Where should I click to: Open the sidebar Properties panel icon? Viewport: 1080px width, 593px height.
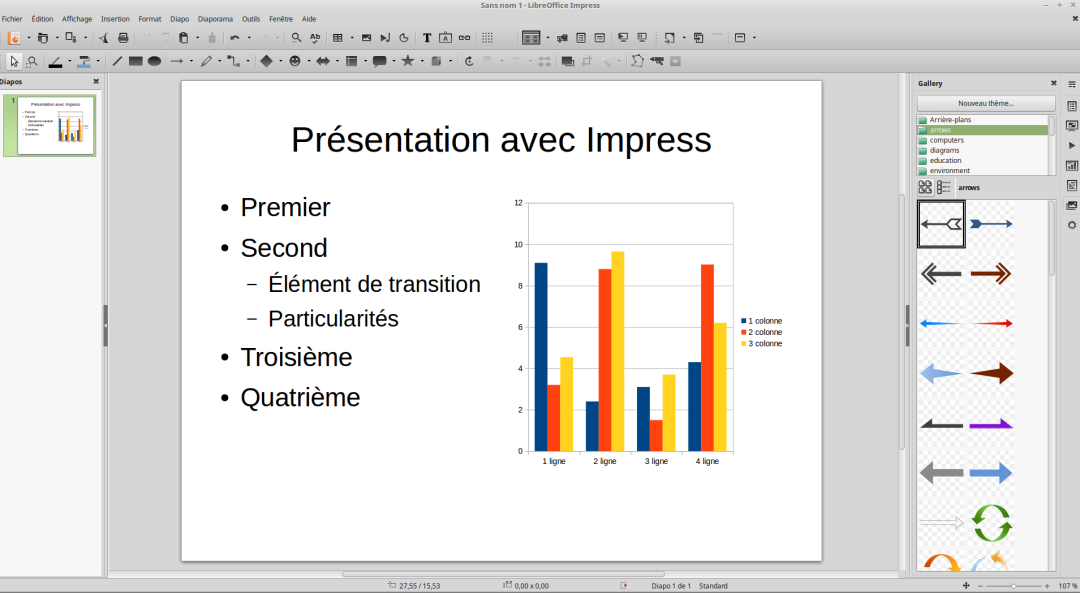[x=1072, y=106]
